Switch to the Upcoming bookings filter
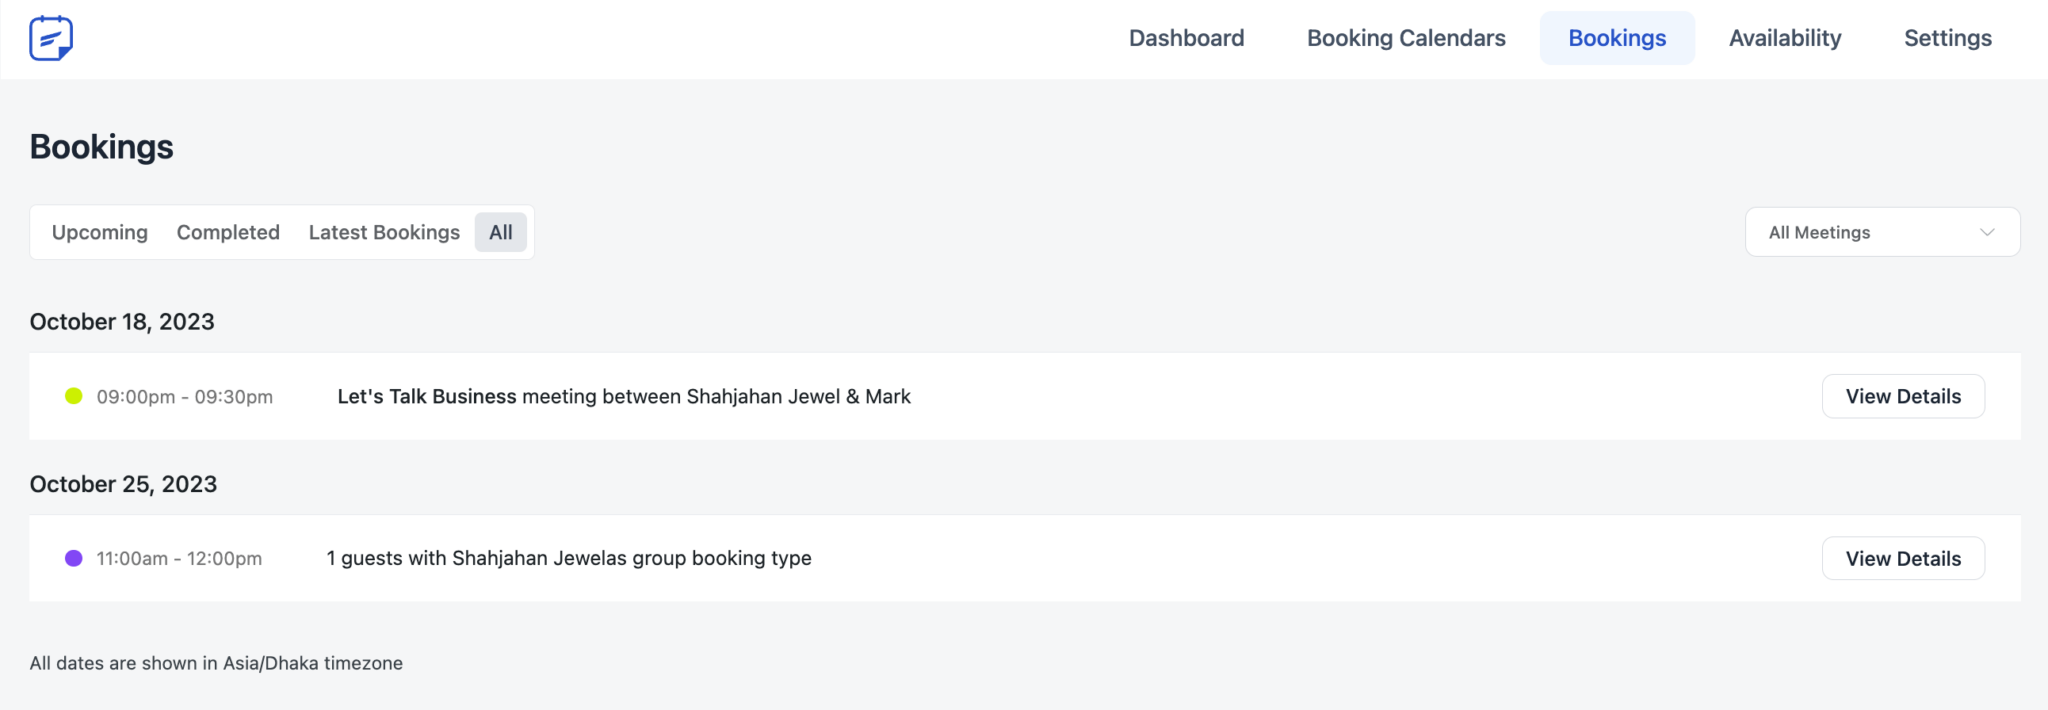Viewport: 2048px width, 710px height. pyautogui.click(x=99, y=232)
